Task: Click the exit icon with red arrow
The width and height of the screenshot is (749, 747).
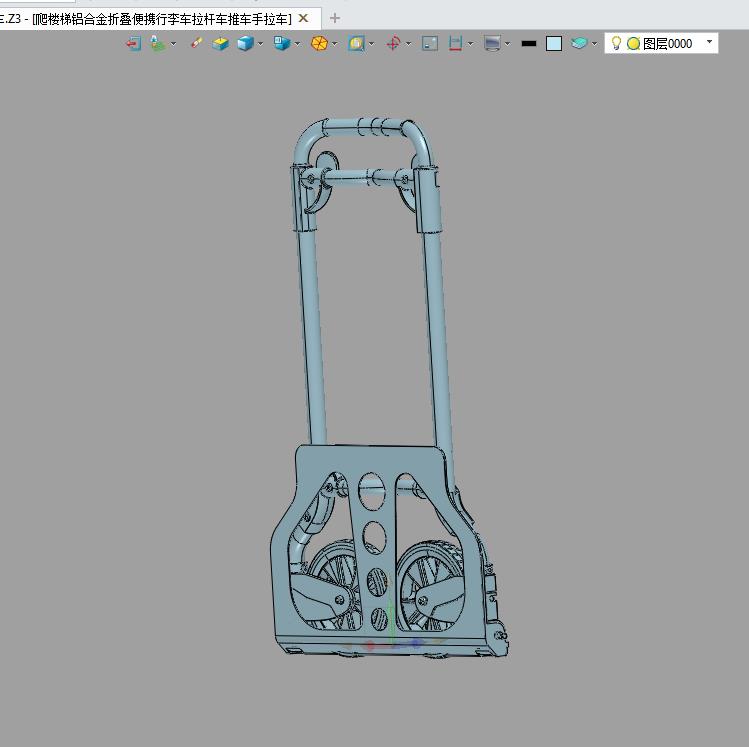Action: 134,43
